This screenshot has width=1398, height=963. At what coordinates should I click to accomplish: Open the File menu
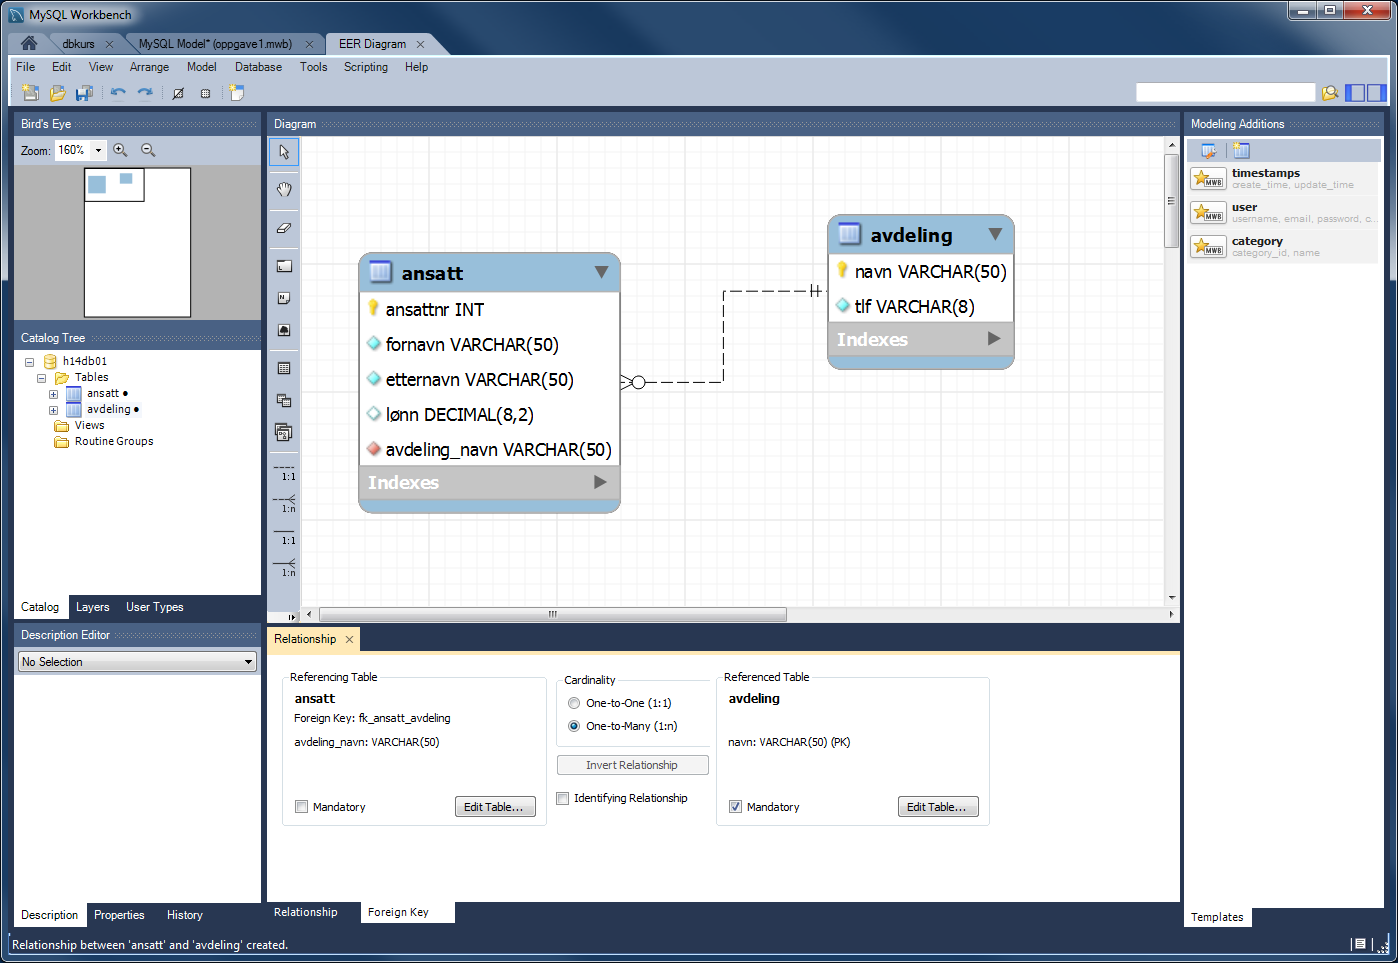26,67
